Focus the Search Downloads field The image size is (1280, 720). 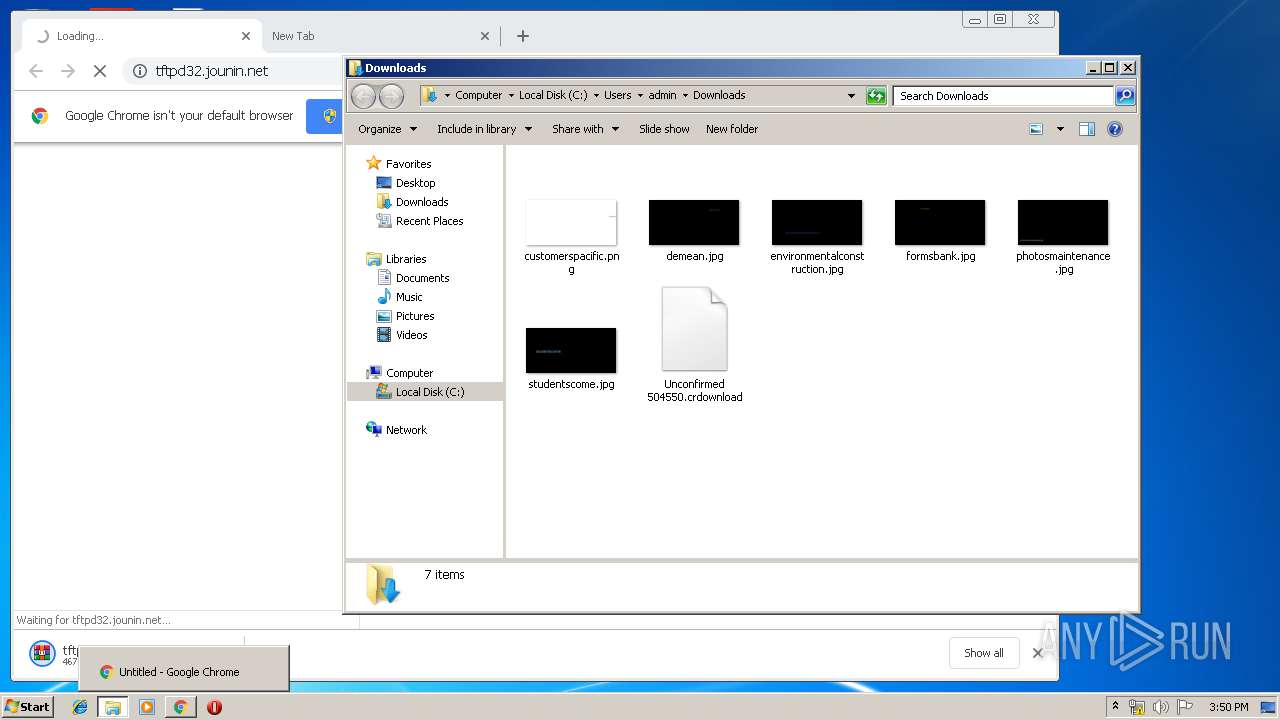(1003, 96)
